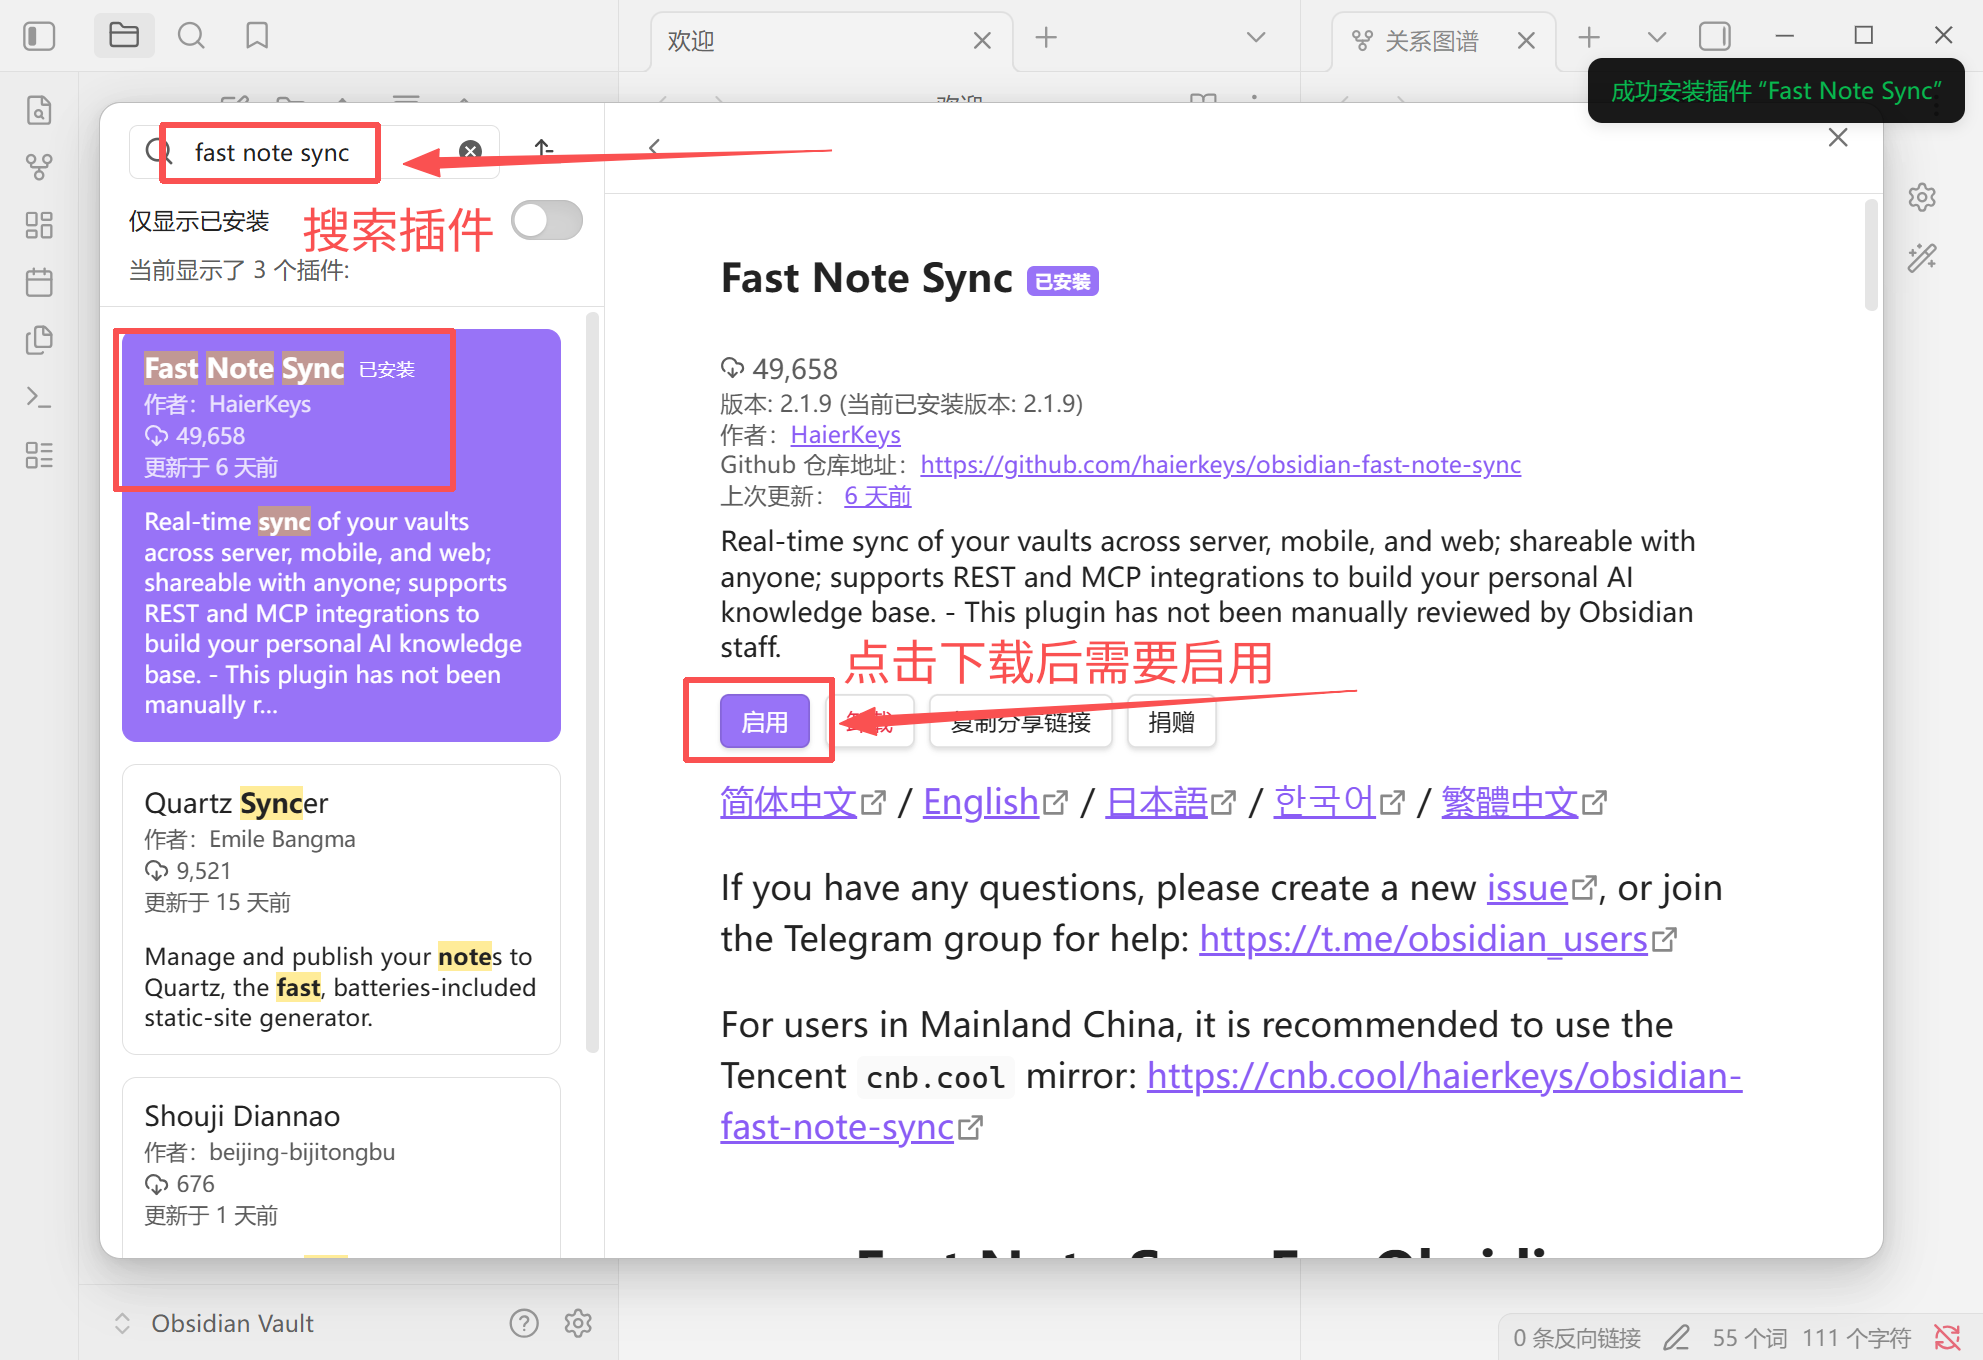The width and height of the screenshot is (1983, 1360).
Task: Expand tab list dropdown after 欢迎 group
Action: (x=1256, y=38)
